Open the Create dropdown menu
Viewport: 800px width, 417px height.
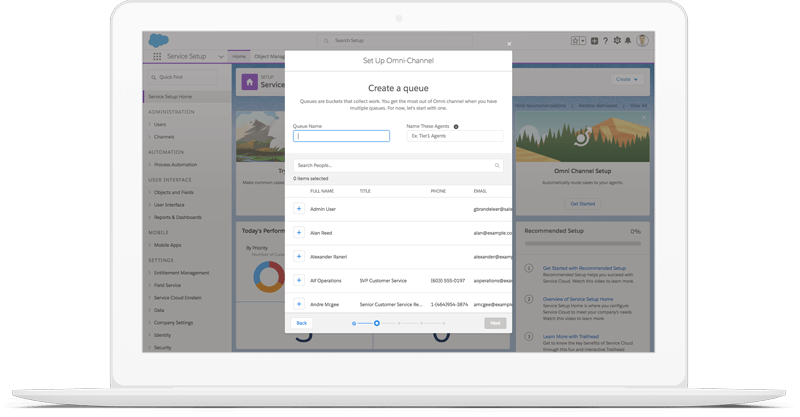[627, 79]
